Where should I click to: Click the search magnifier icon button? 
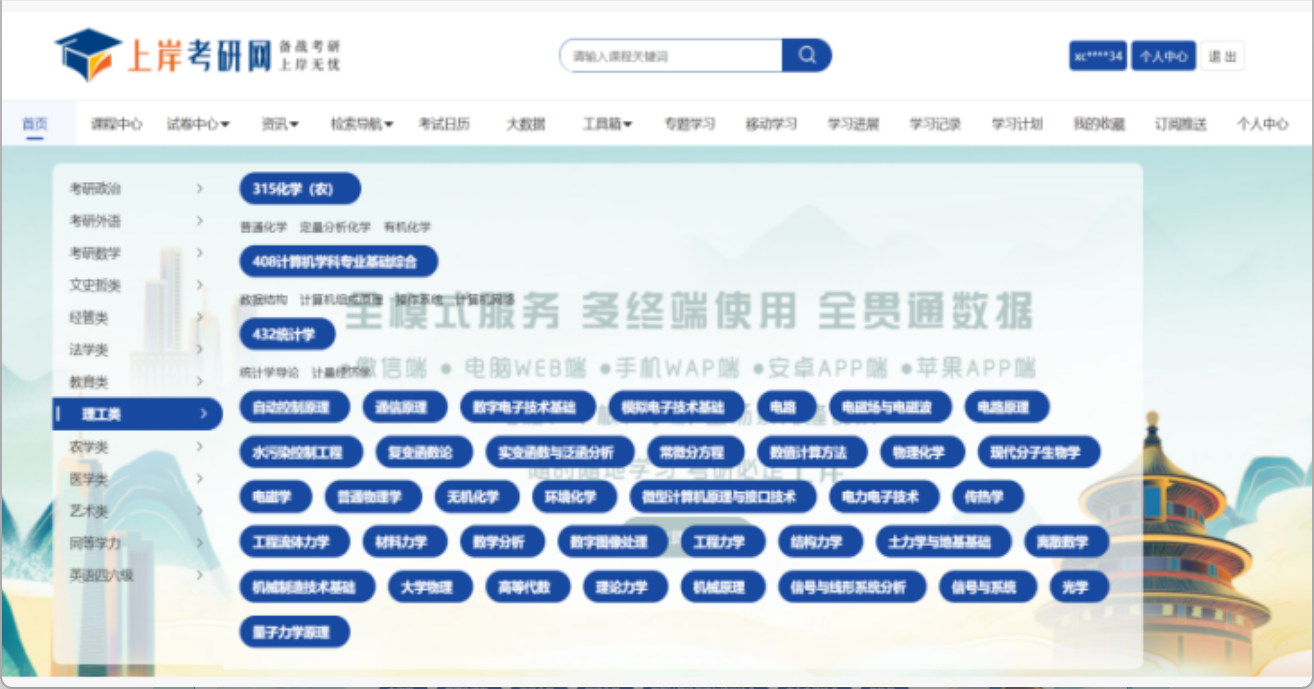coord(806,56)
